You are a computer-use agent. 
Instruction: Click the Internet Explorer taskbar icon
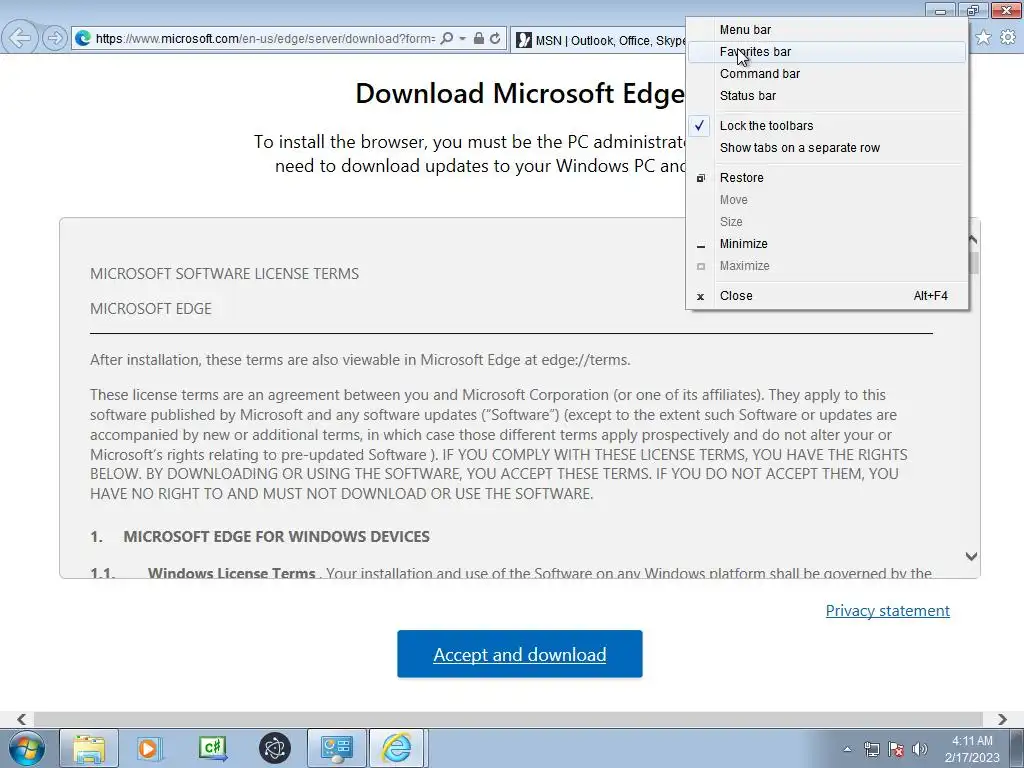[x=397, y=748]
